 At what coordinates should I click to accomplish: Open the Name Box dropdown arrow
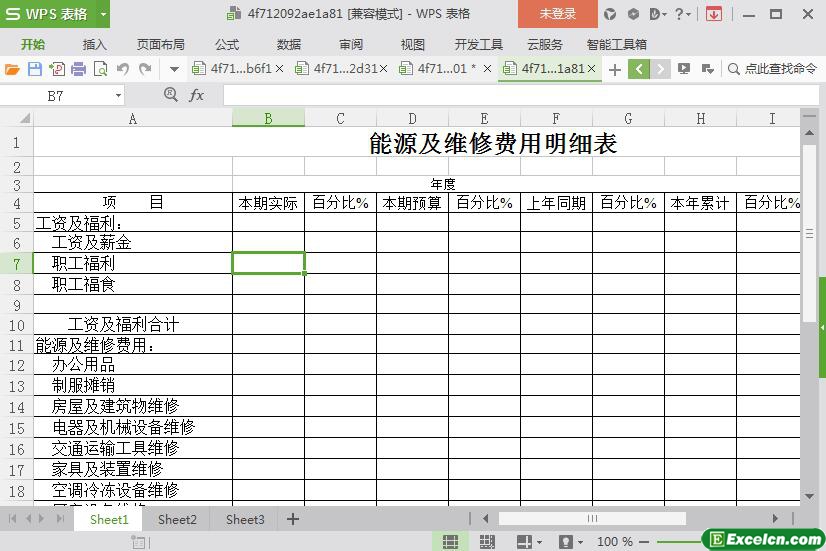click(x=119, y=95)
